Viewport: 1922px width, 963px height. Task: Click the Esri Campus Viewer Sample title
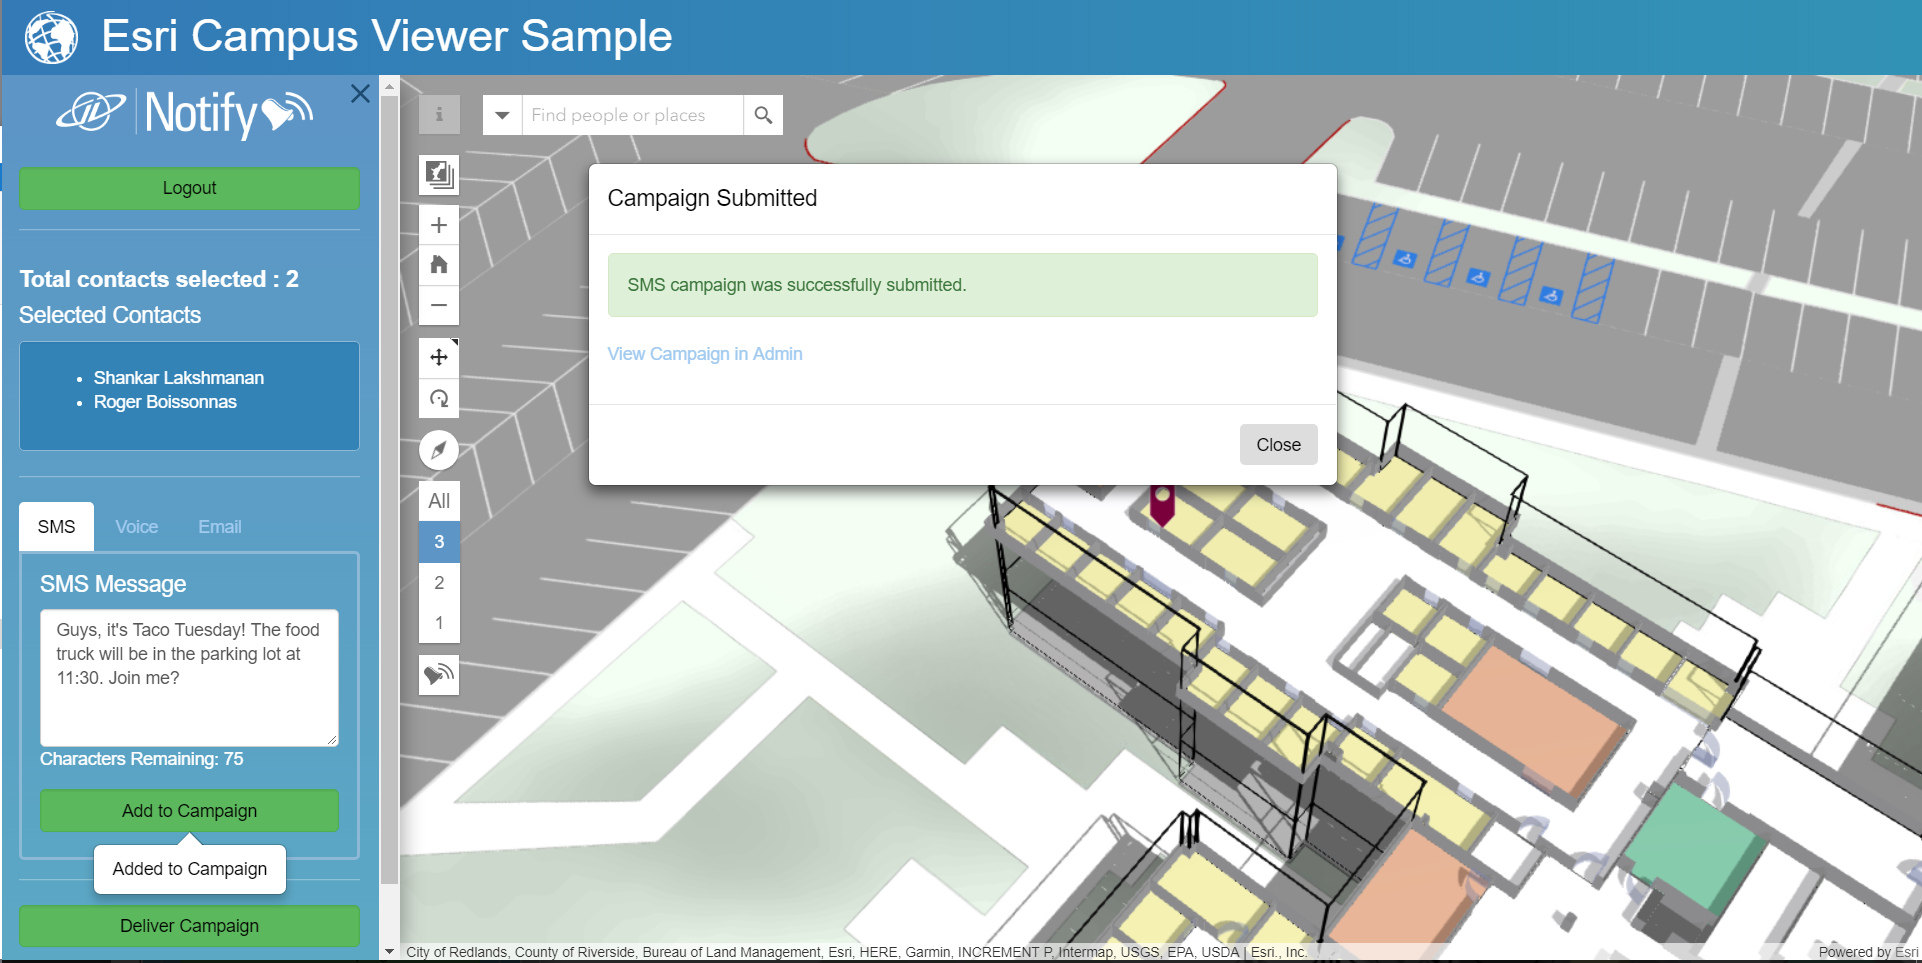click(x=387, y=37)
